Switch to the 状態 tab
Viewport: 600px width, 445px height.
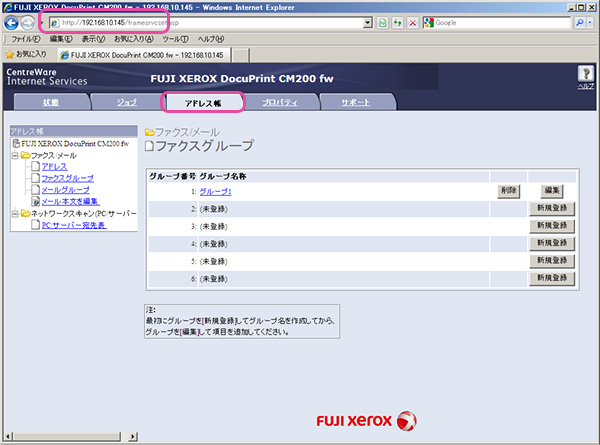[x=50, y=103]
